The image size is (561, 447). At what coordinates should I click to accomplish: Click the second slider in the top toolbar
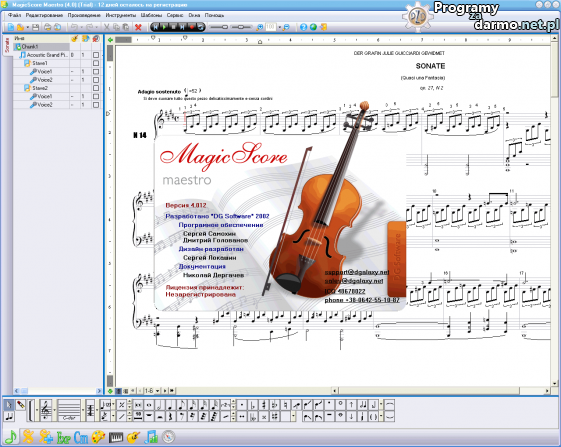tap(241, 27)
